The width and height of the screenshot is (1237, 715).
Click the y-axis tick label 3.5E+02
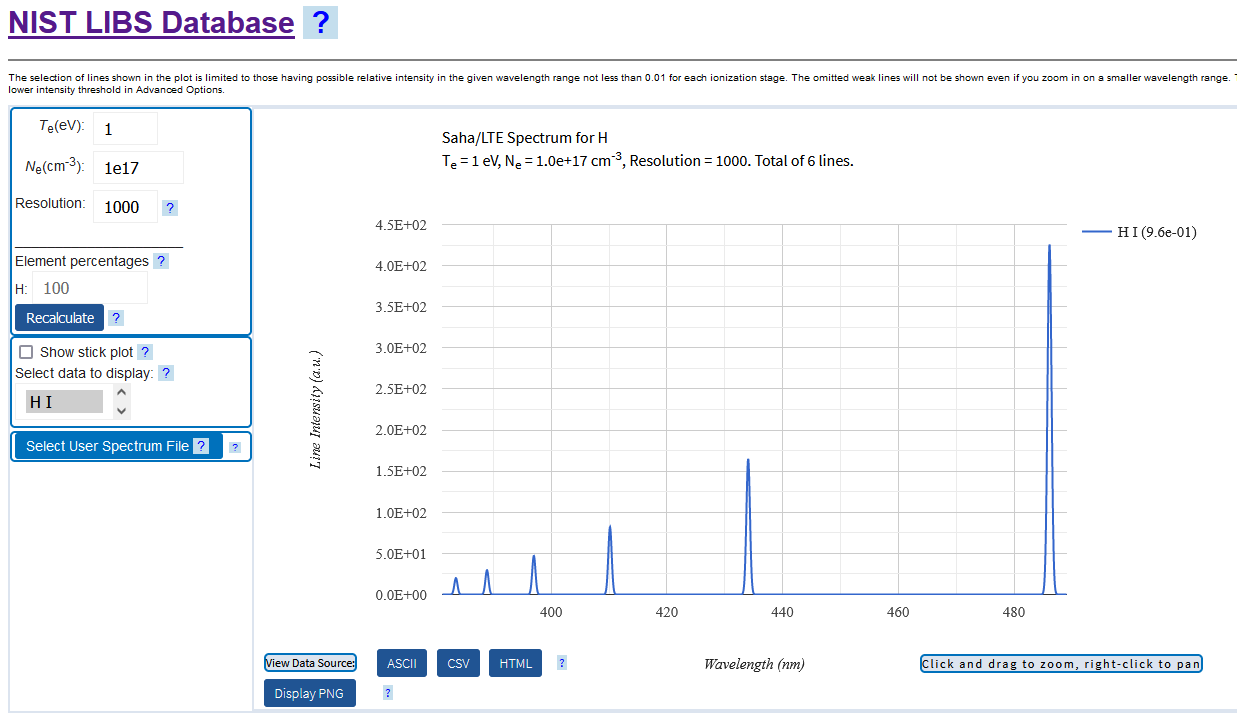tap(401, 307)
